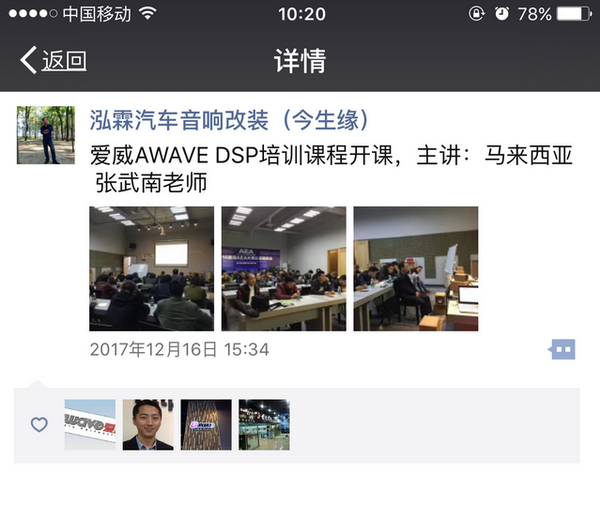Open liker avatar with Awave logo

(x=90, y=425)
